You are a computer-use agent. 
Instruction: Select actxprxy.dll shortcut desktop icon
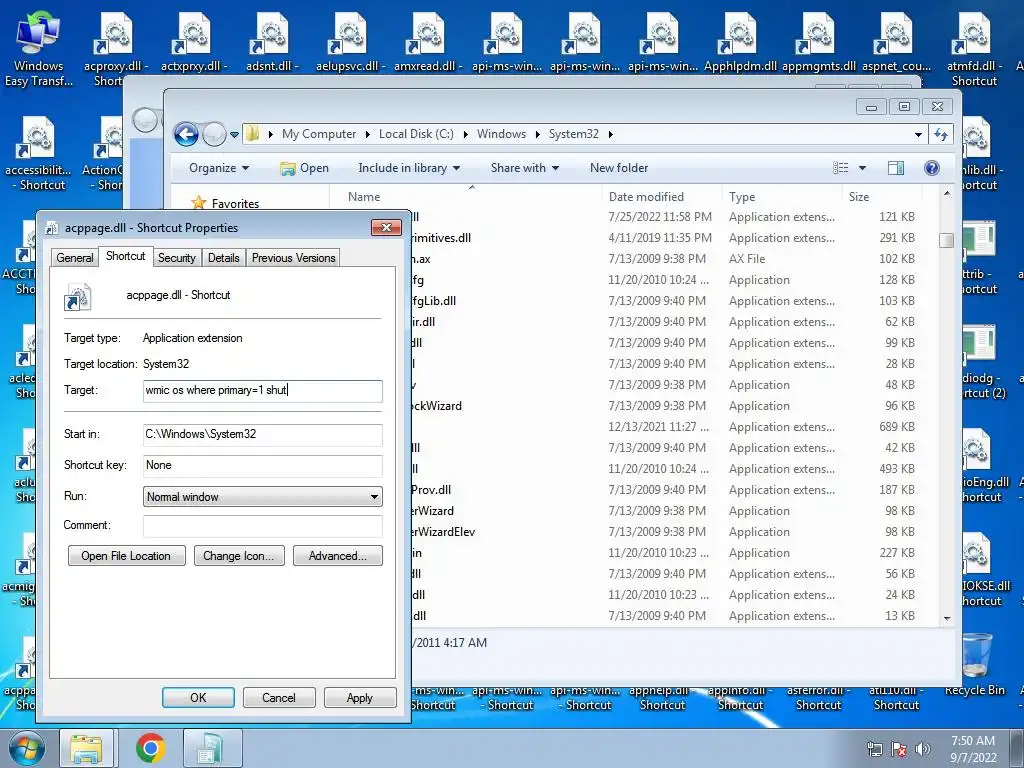click(x=194, y=44)
